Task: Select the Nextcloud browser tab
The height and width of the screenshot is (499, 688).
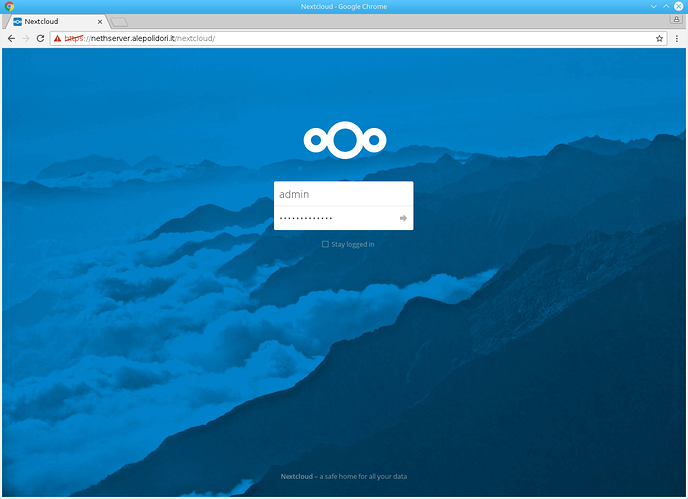Action: pos(55,22)
